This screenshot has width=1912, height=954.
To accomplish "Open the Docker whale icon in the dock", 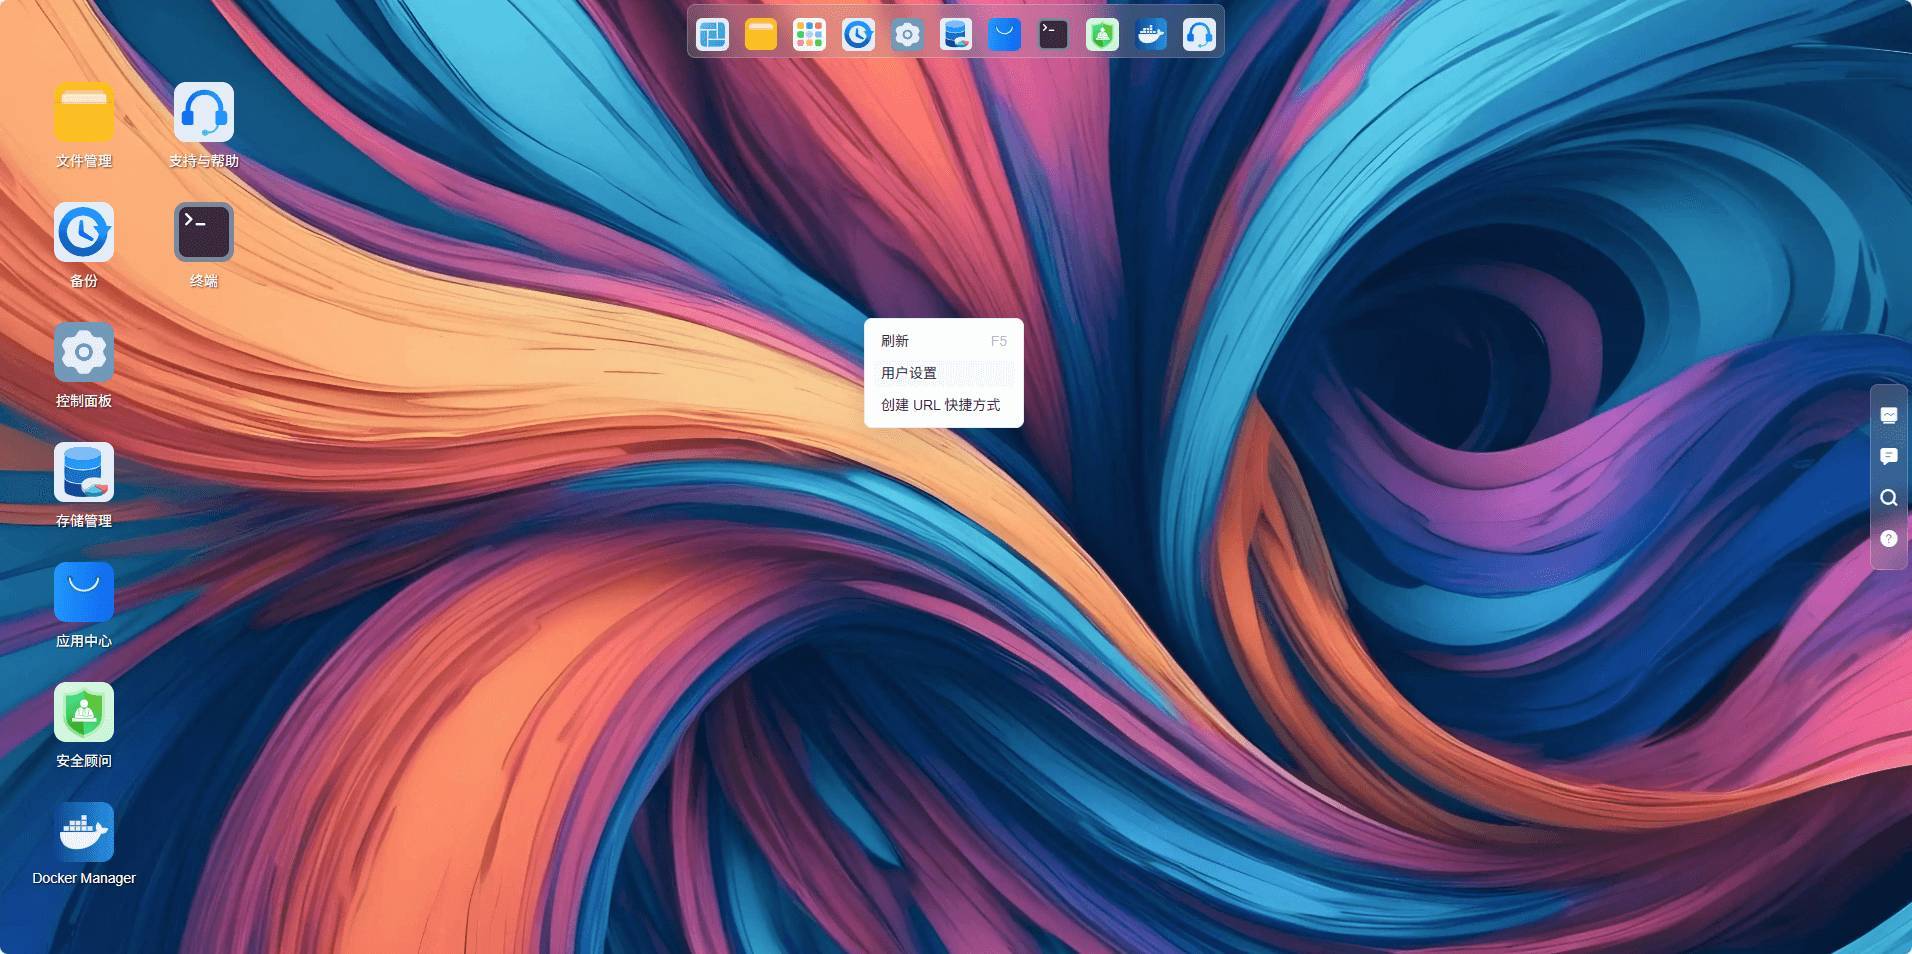I will pyautogui.click(x=1151, y=35).
